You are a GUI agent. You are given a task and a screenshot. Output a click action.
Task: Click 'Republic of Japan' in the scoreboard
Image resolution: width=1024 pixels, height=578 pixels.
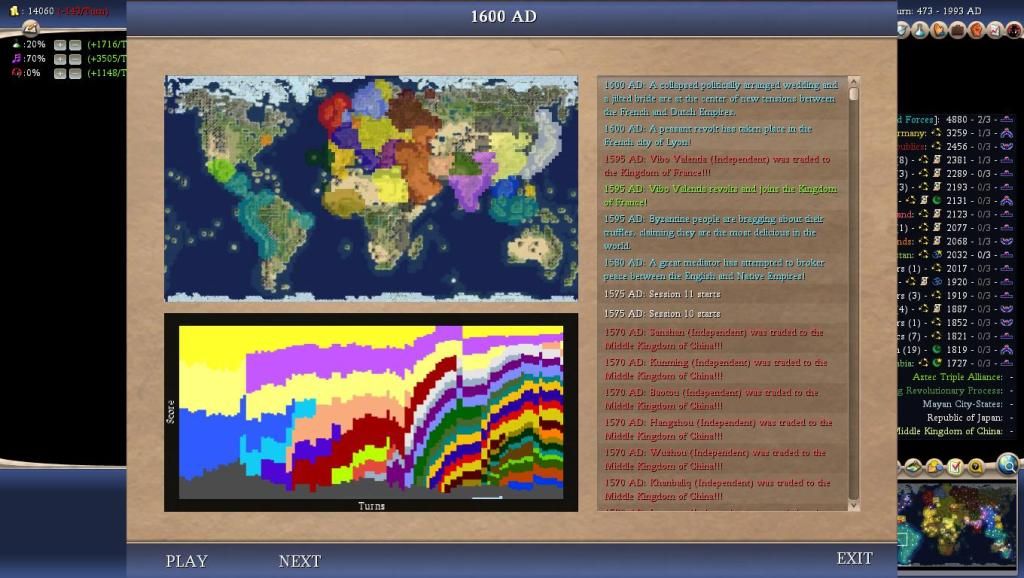(x=965, y=417)
